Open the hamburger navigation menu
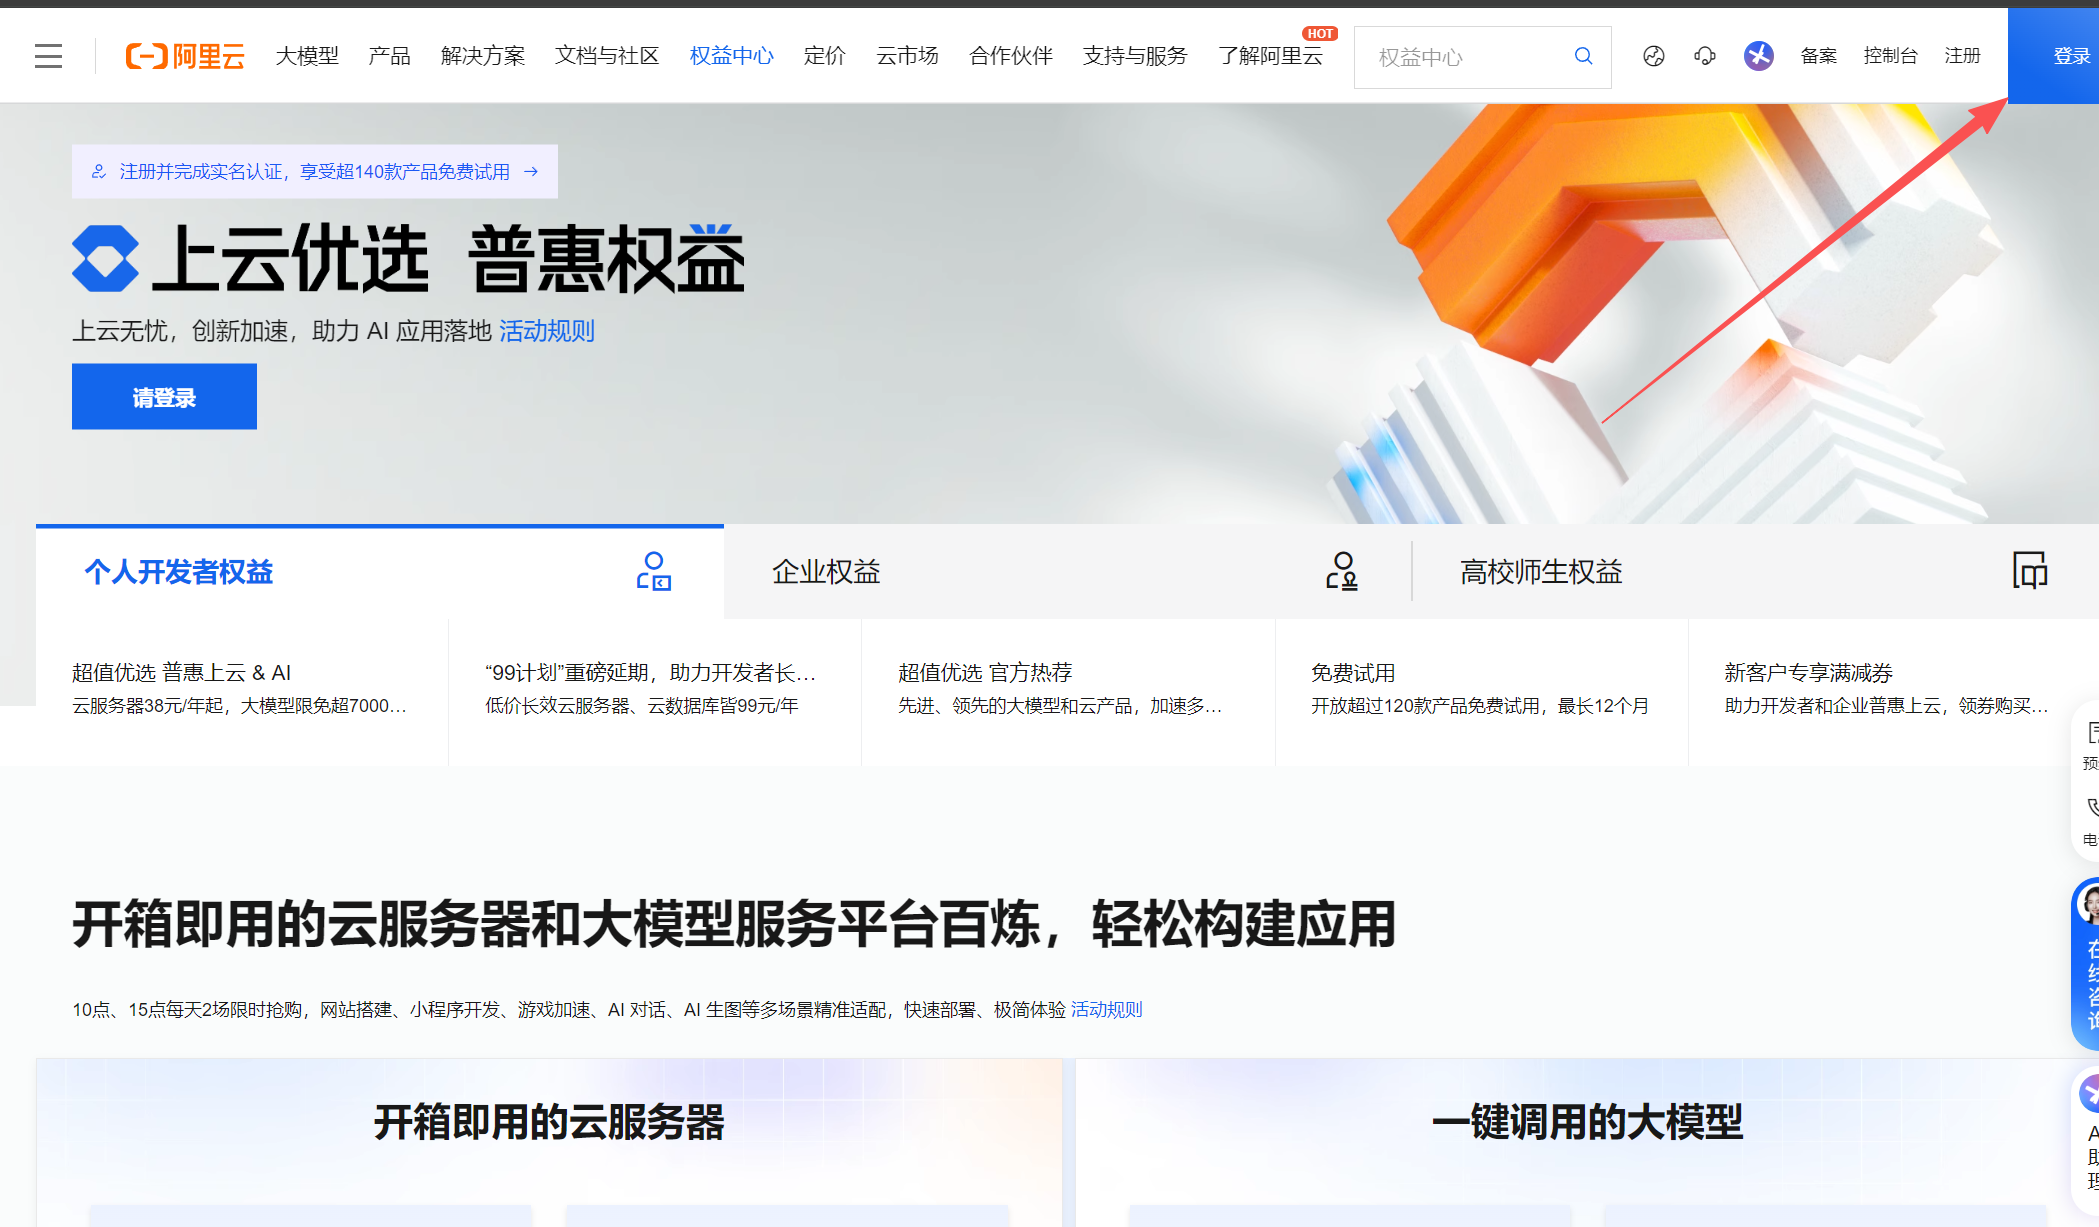The width and height of the screenshot is (2099, 1227). tap(48, 56)
